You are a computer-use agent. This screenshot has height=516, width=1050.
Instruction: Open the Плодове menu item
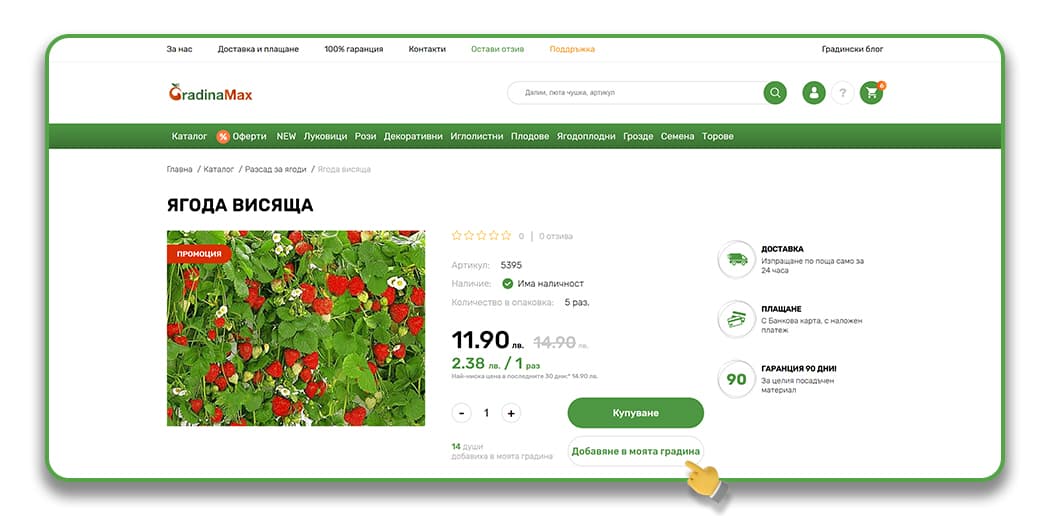(530, 137)
